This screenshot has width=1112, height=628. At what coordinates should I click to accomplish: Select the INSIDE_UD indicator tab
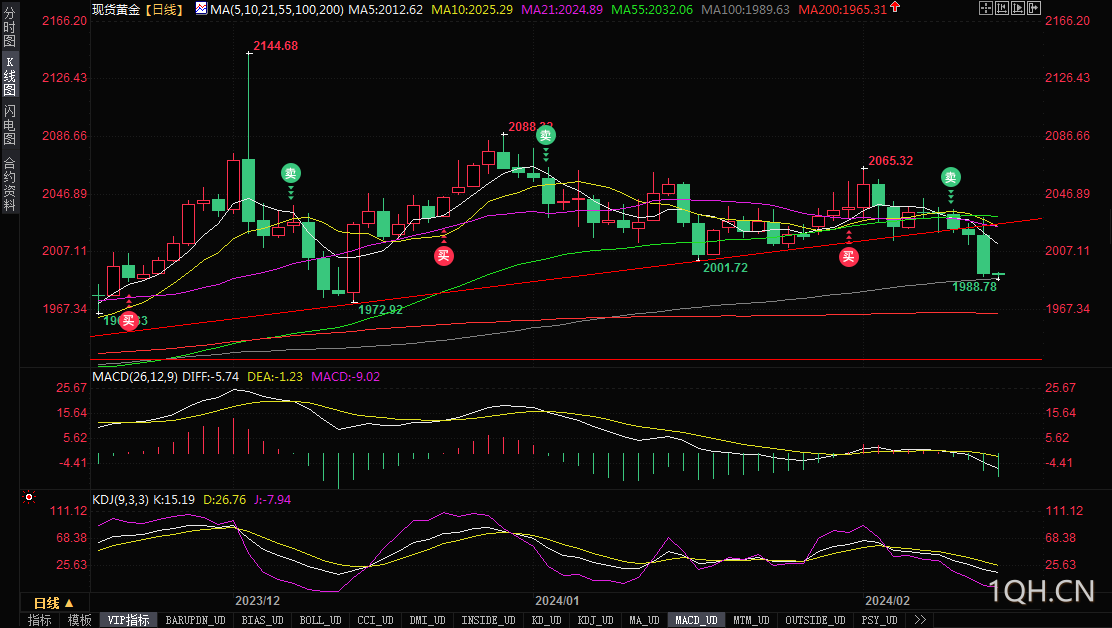488,620
